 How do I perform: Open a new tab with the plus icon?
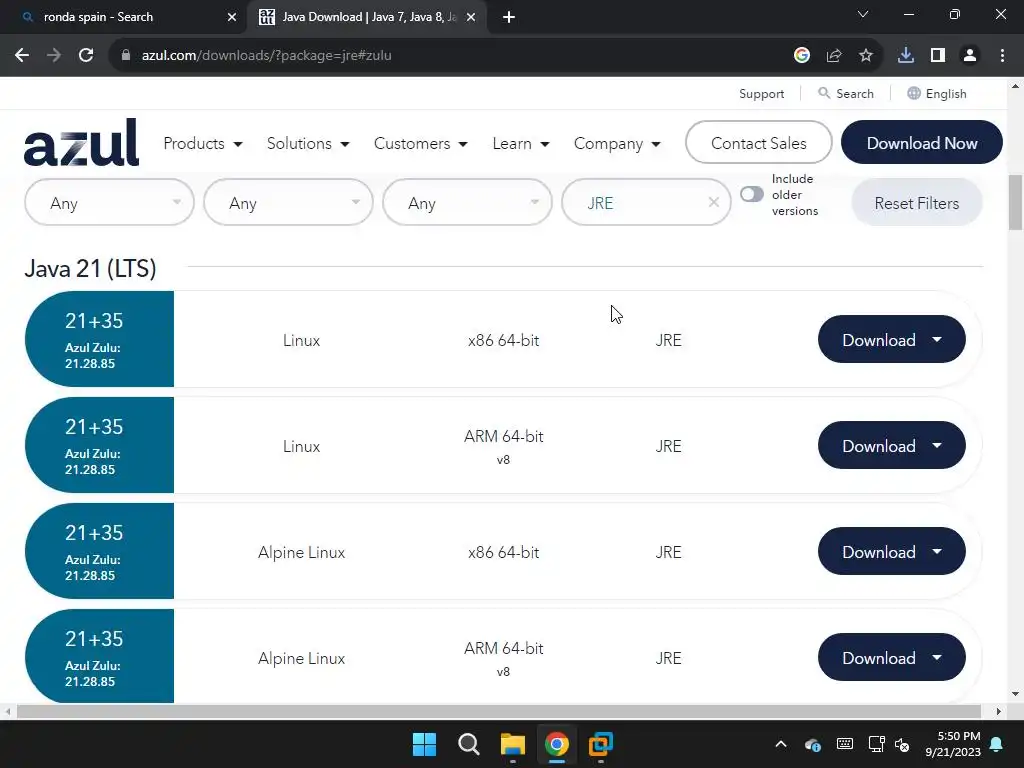click(x=509, y=17)
